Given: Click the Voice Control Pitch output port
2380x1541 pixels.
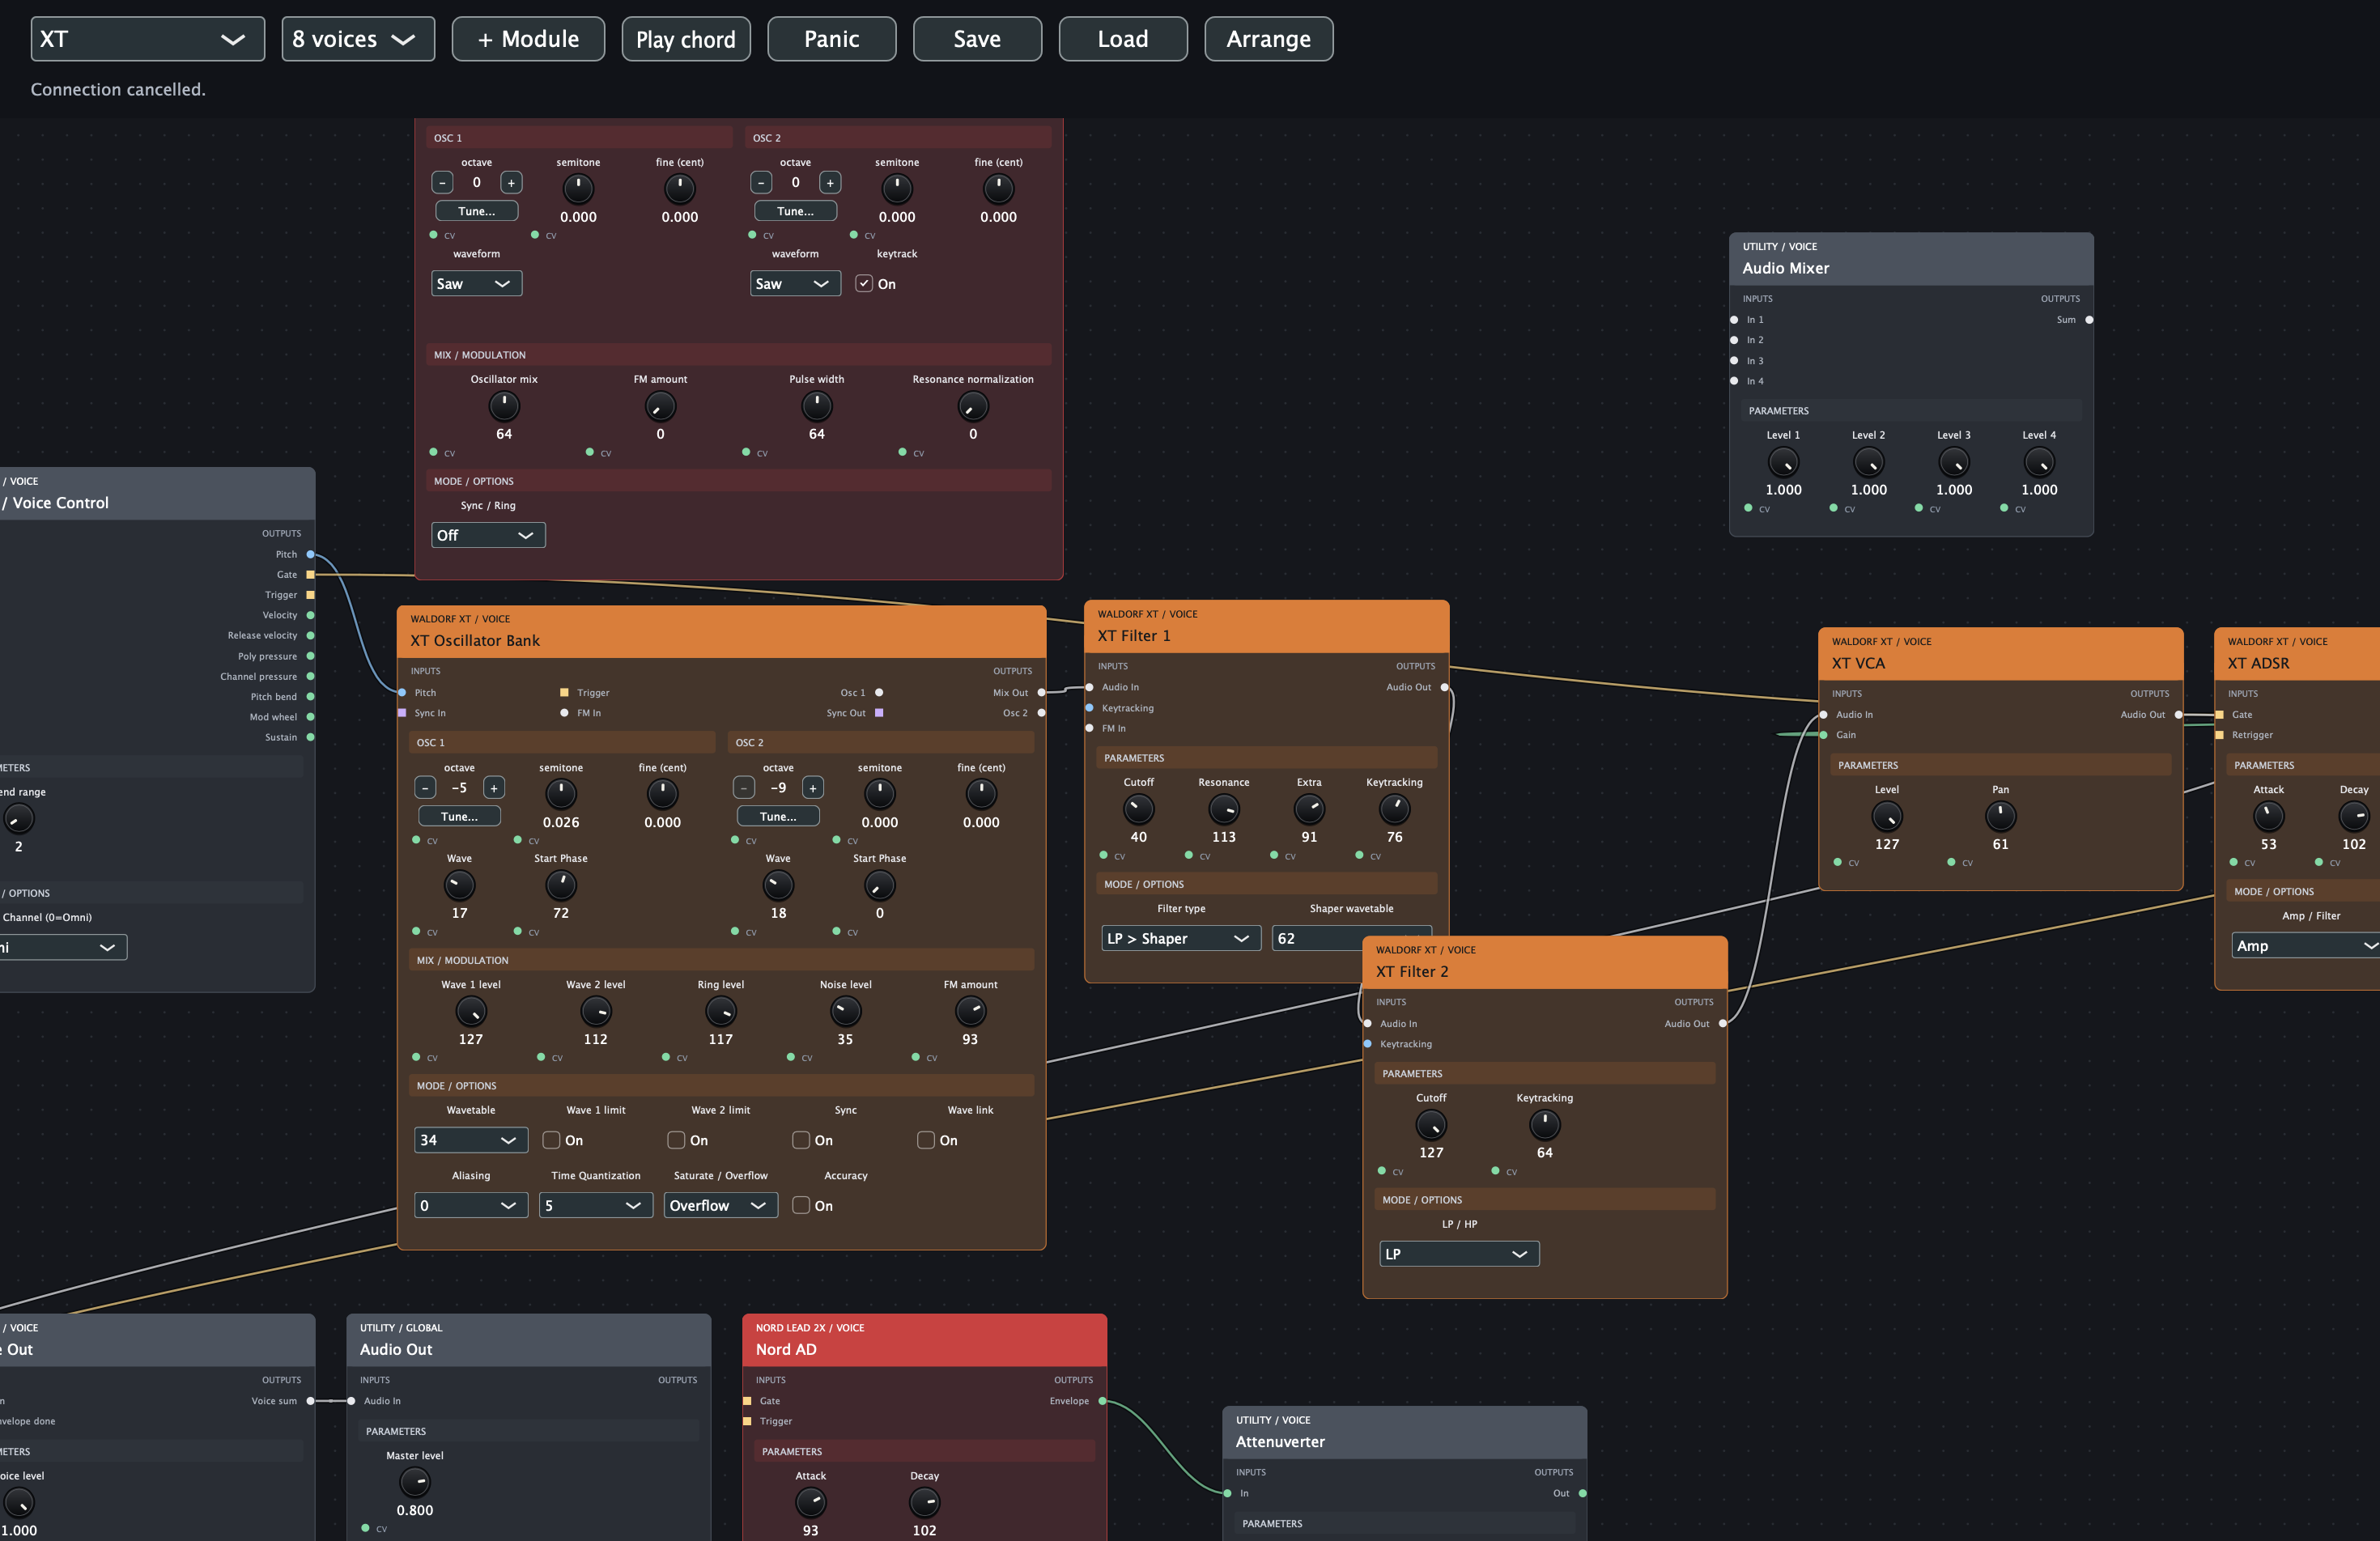Looking at the screenshot, I should (310, 554).
